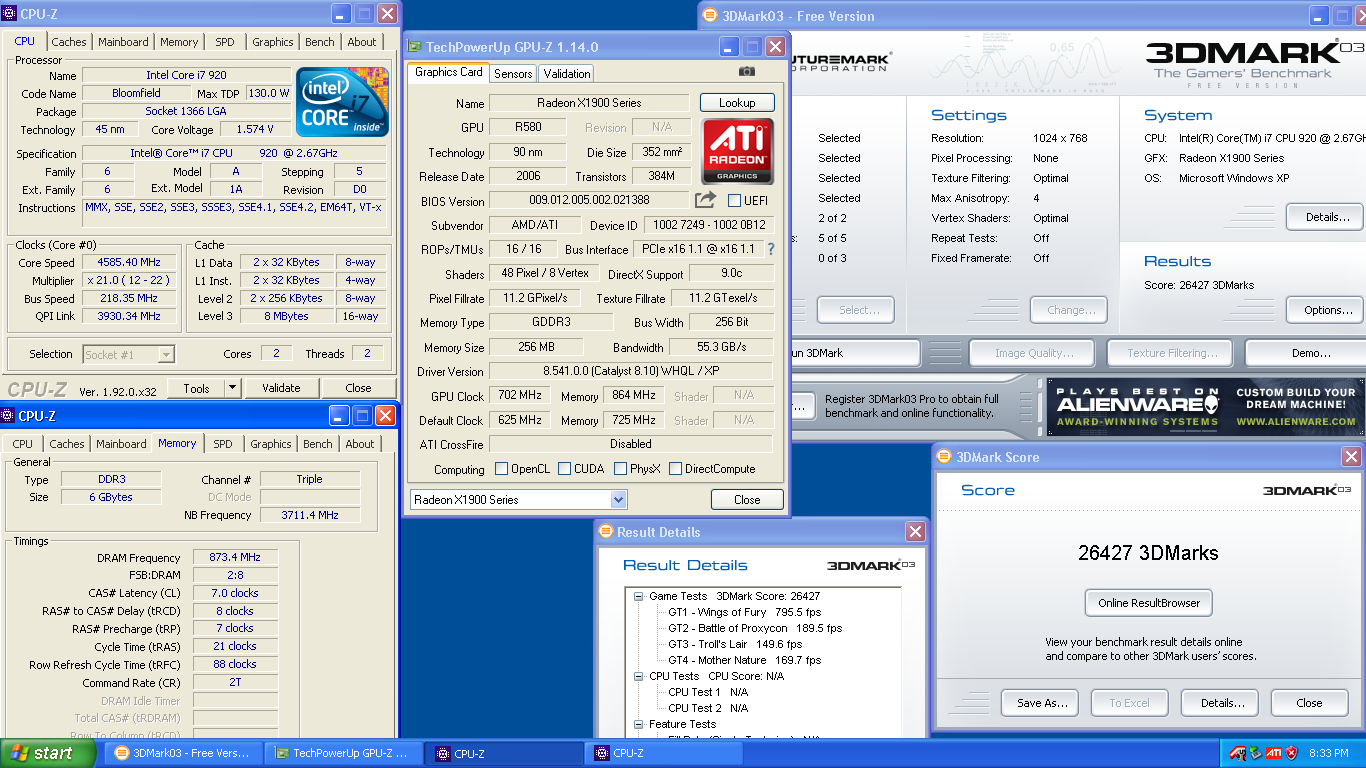Click the ATI Radeon Graphics logo

click(x=737, y=151)
